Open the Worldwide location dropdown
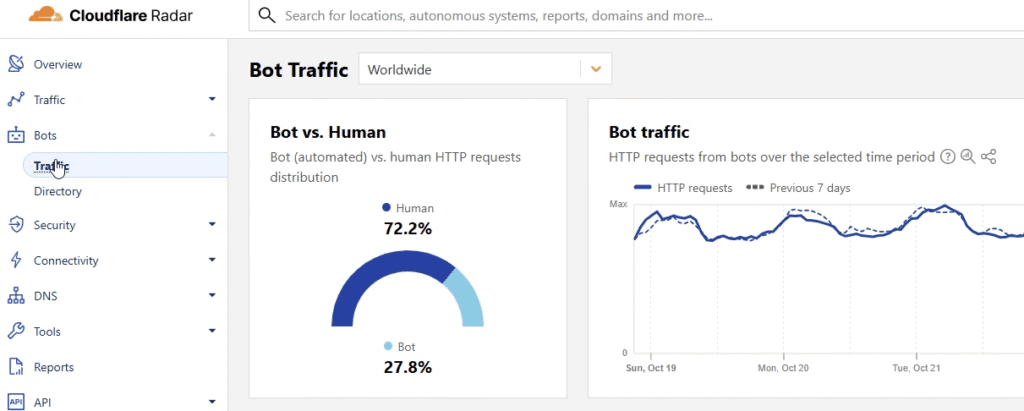Screen dimensions: 1024x411 click(485, 69)
